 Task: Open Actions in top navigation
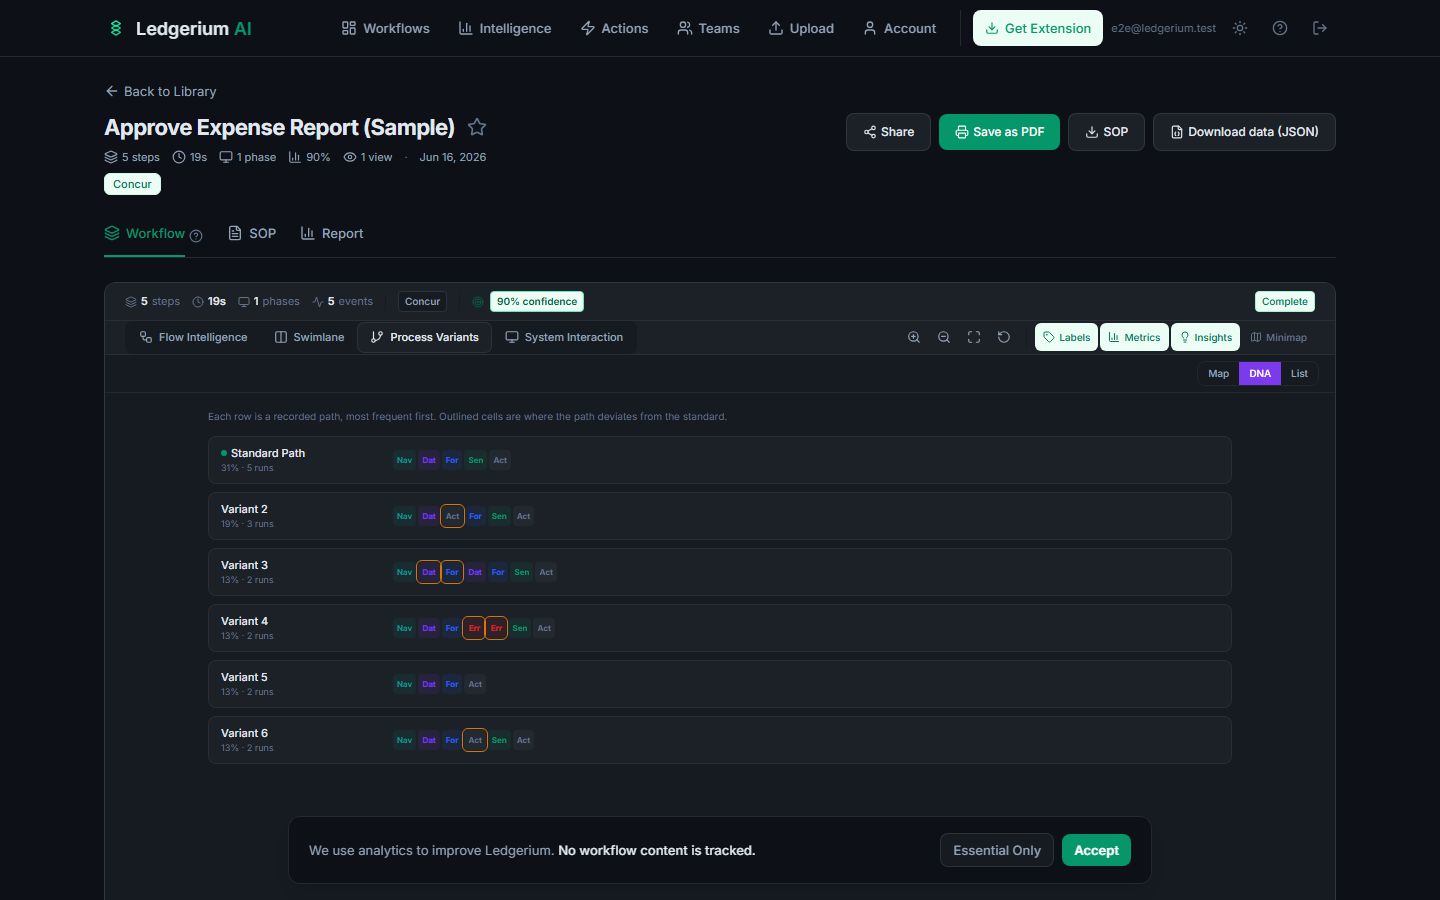point(614,28)
